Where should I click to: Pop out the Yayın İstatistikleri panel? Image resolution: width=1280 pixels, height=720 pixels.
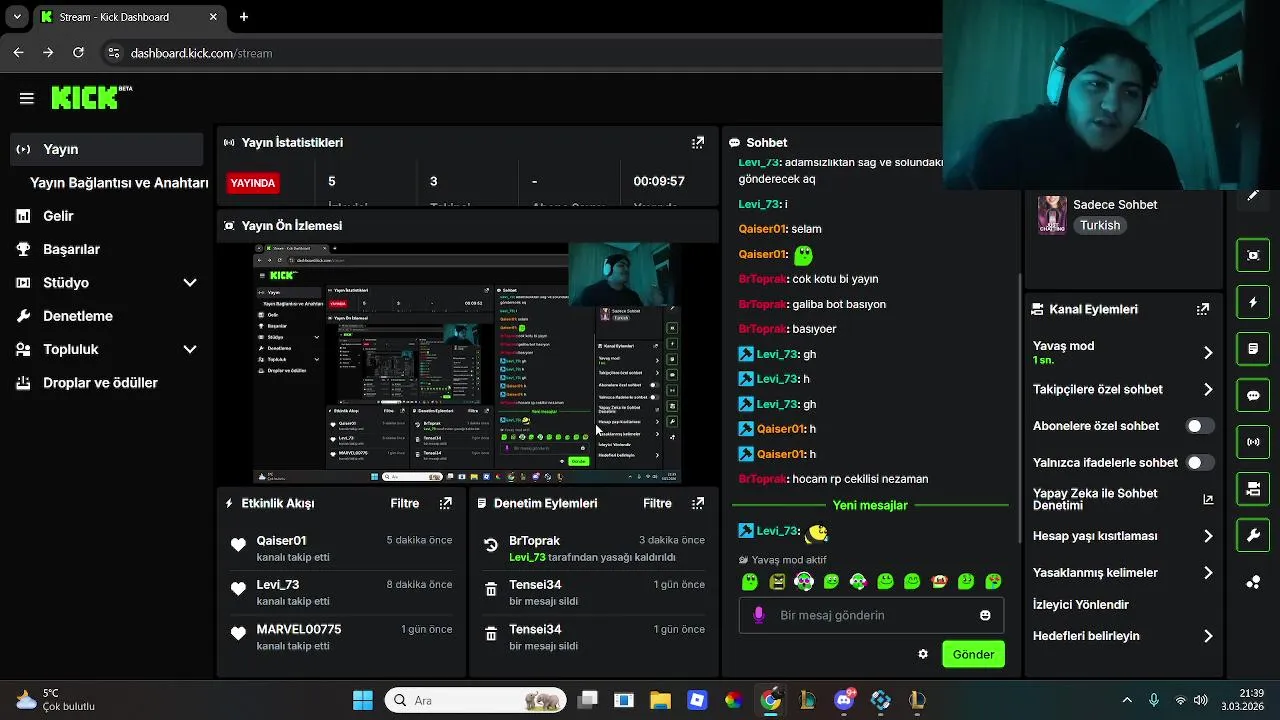pos(698,143)
